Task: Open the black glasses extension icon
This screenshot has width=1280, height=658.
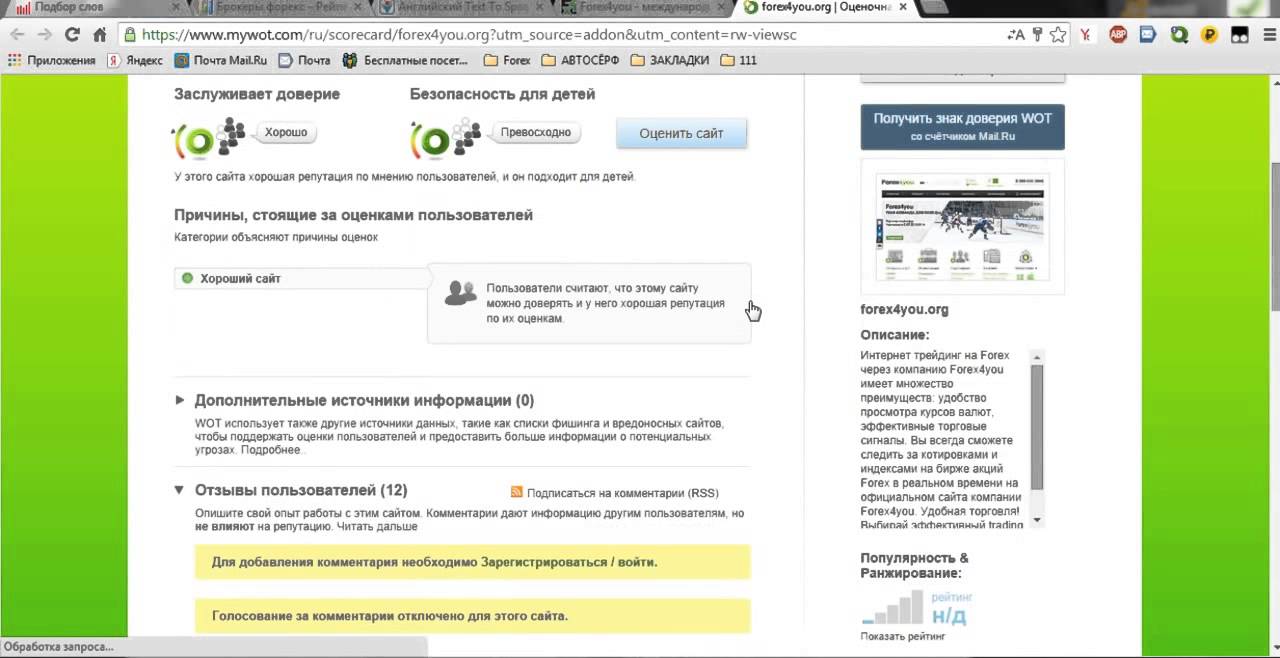Action: (x=1240, y=35)
